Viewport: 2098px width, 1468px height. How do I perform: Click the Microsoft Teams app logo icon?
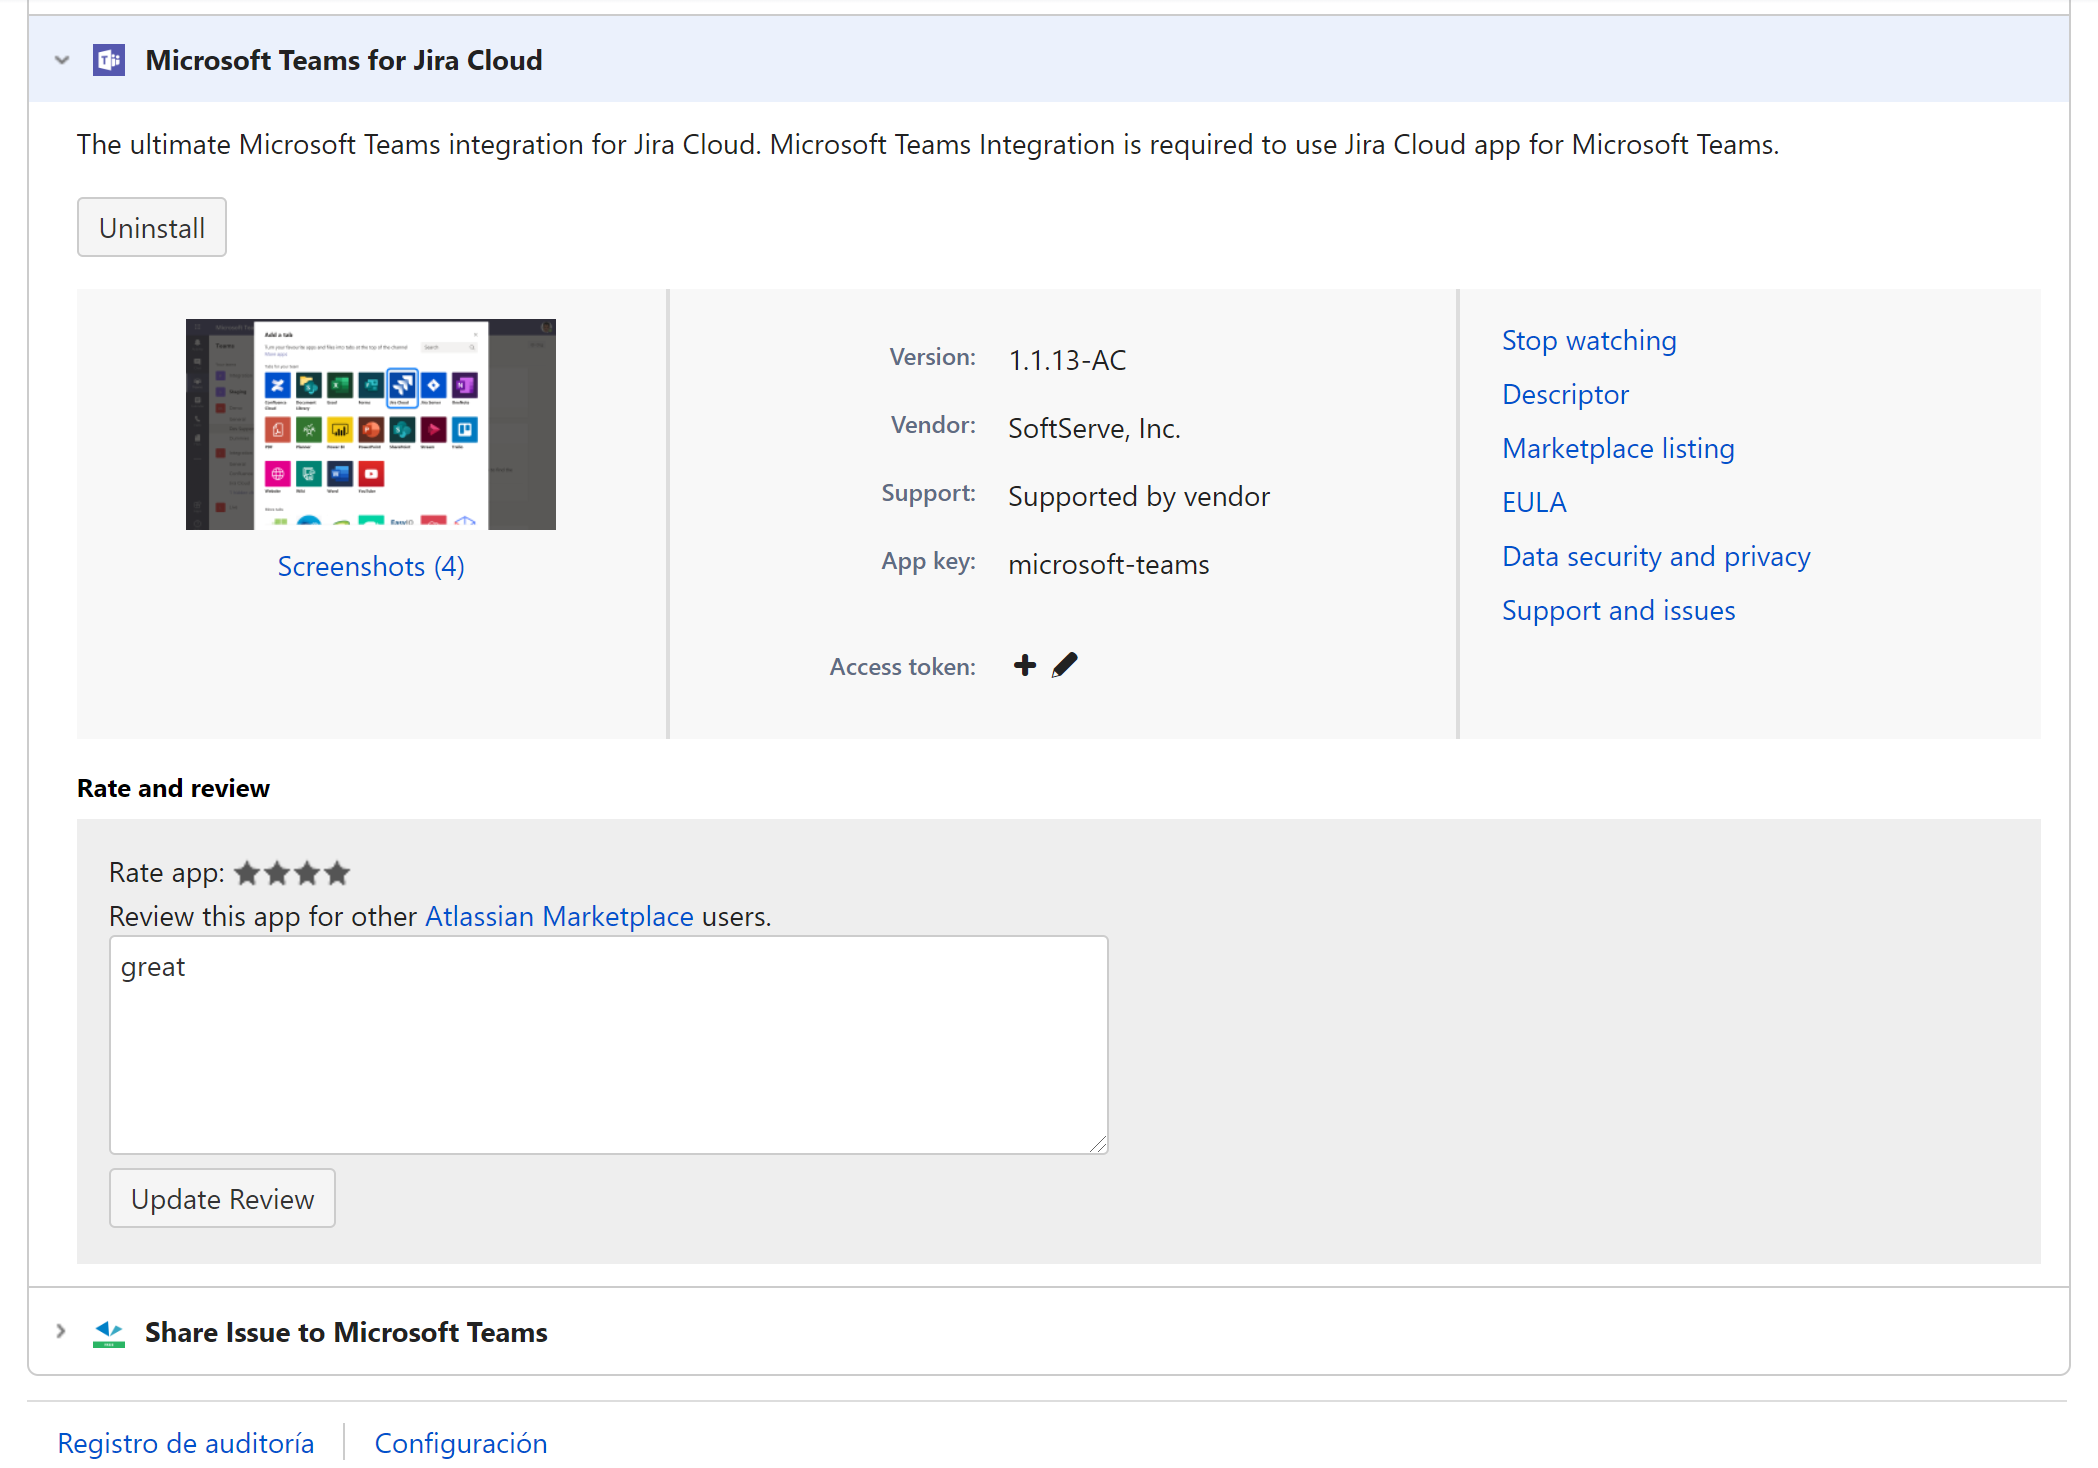coord(109,60)
